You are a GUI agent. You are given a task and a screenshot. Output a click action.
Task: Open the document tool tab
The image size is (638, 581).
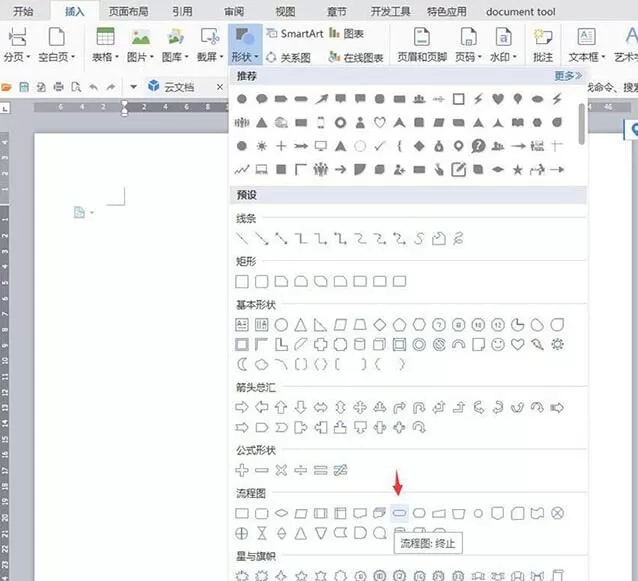click(x=520, y=12)
